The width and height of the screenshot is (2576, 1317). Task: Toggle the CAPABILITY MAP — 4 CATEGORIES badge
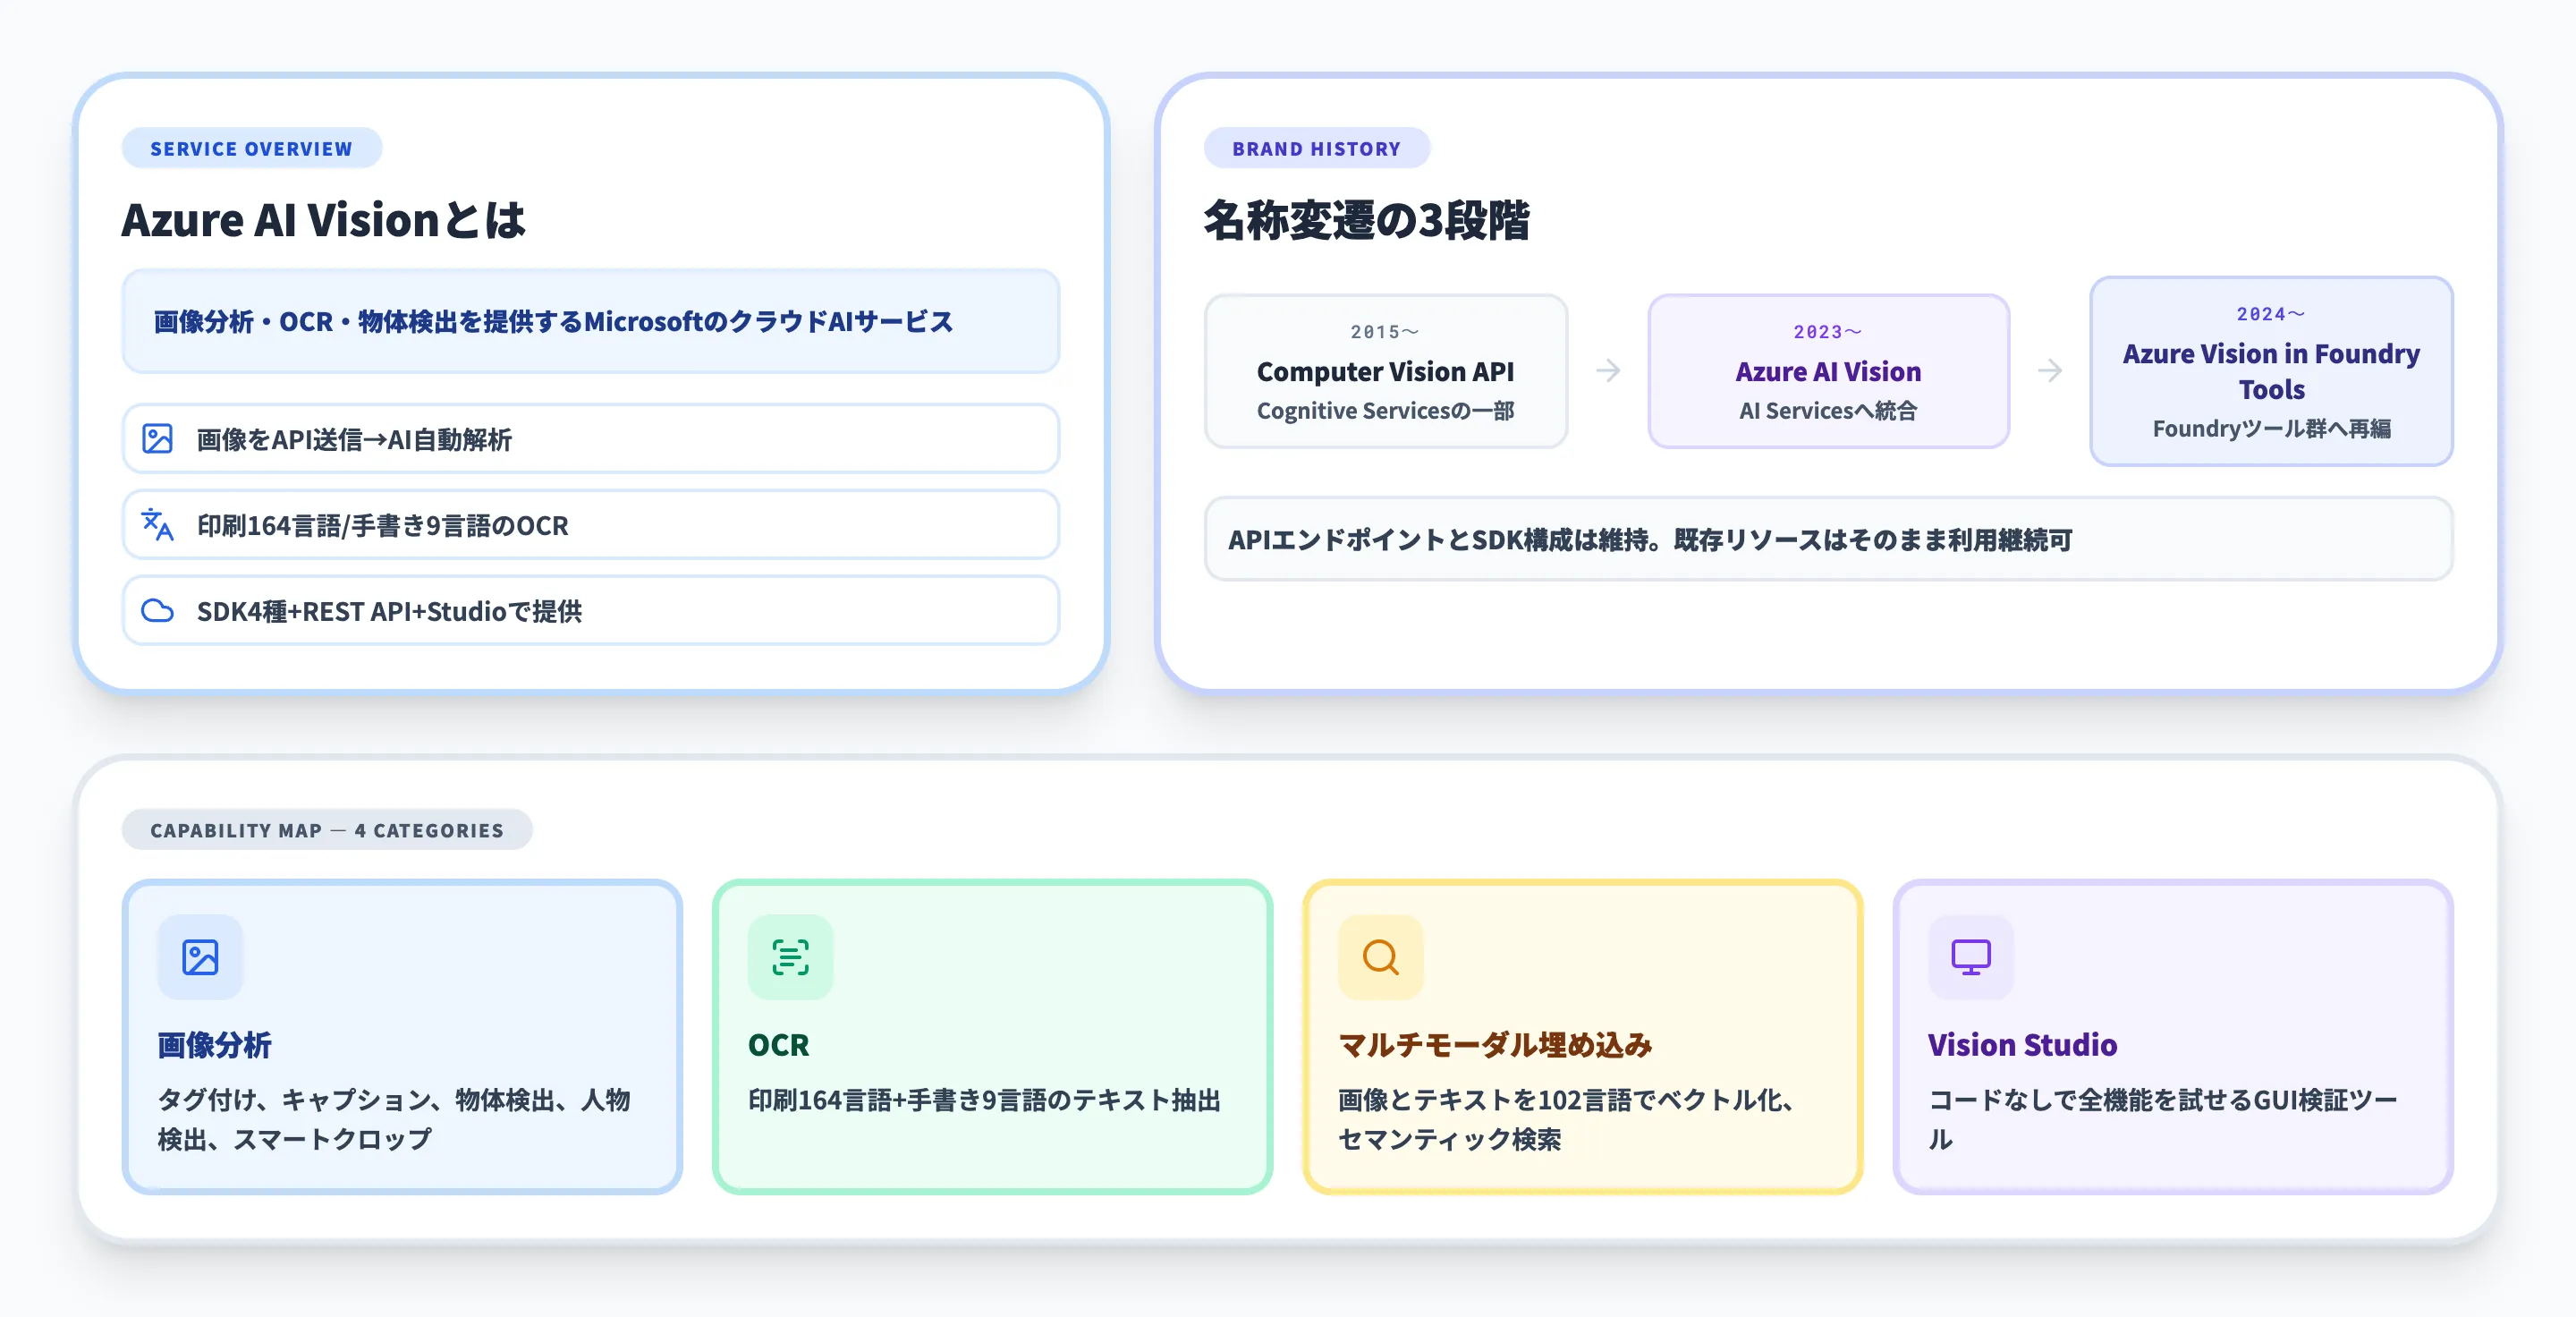point(327,829)
